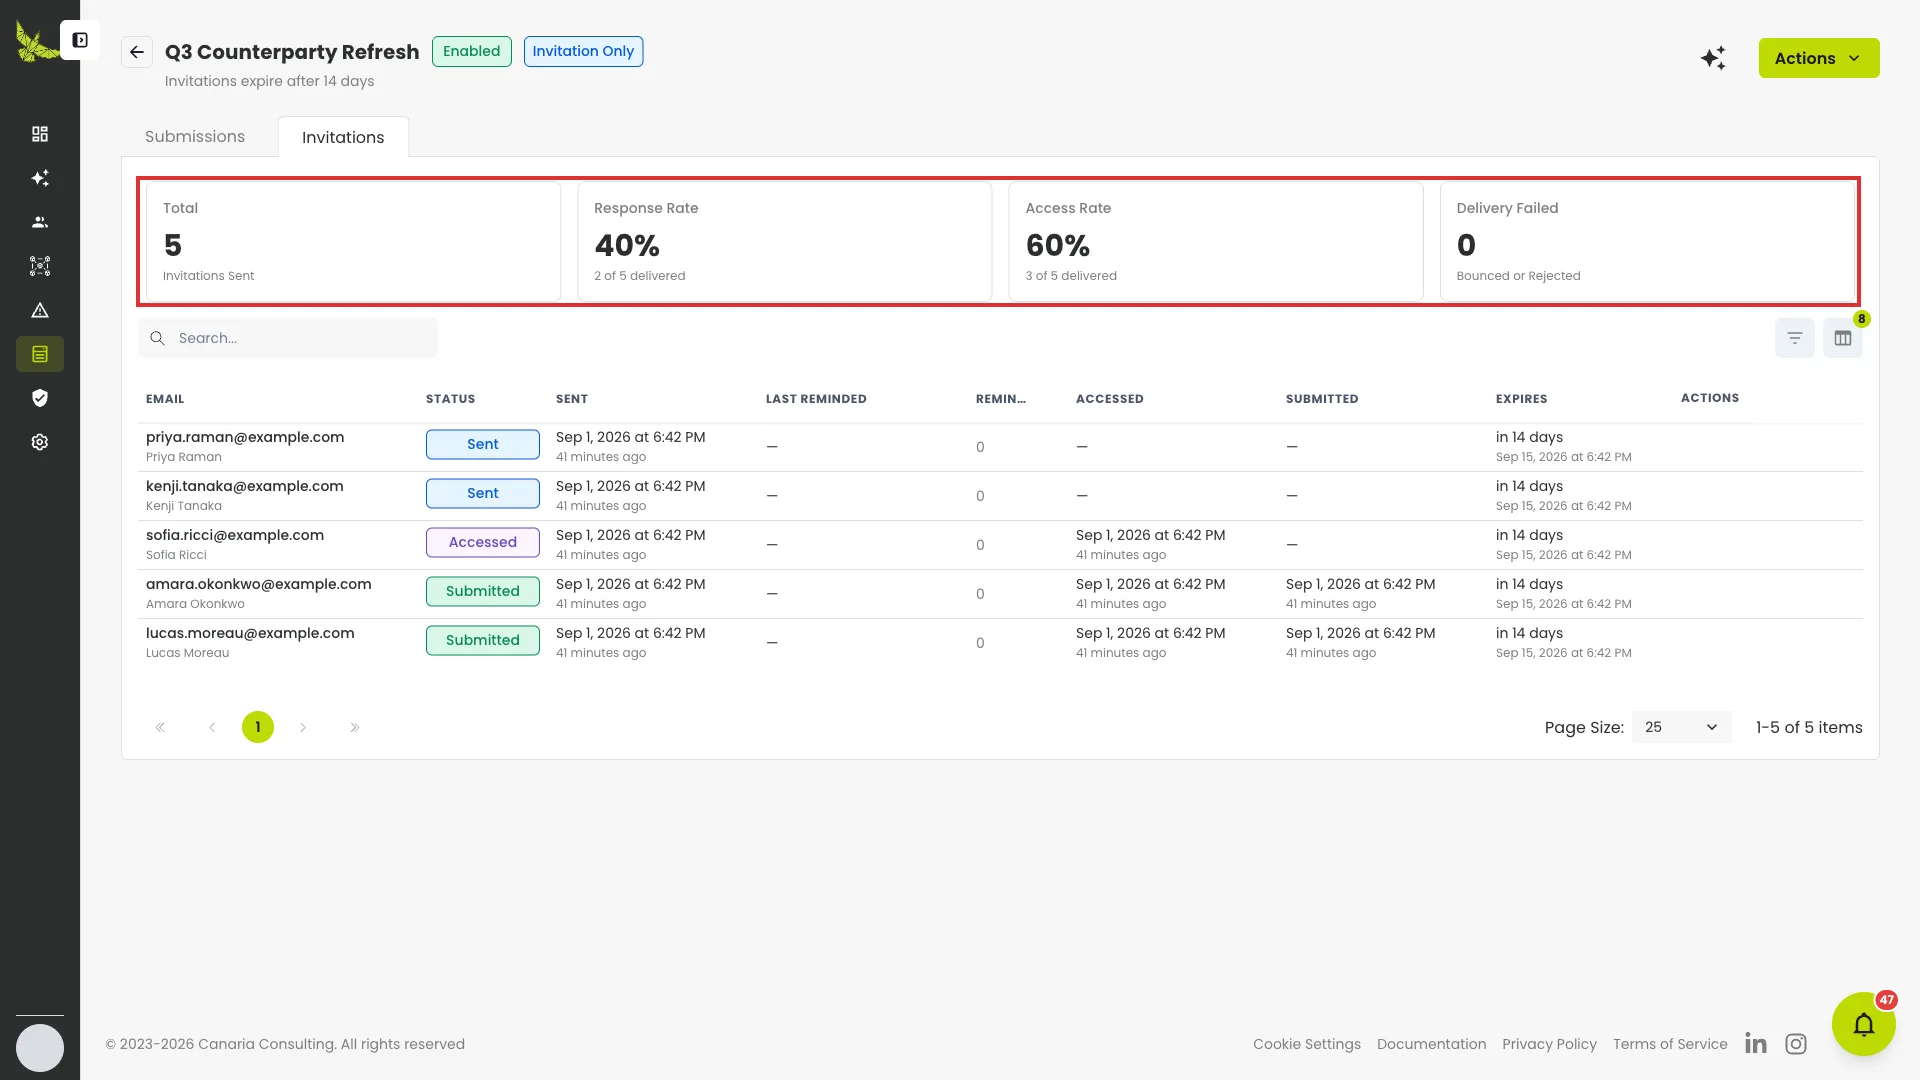This screenshot has width=1920, height=1080.
Task: Open Documentation link
Action: point(1431,1044)
